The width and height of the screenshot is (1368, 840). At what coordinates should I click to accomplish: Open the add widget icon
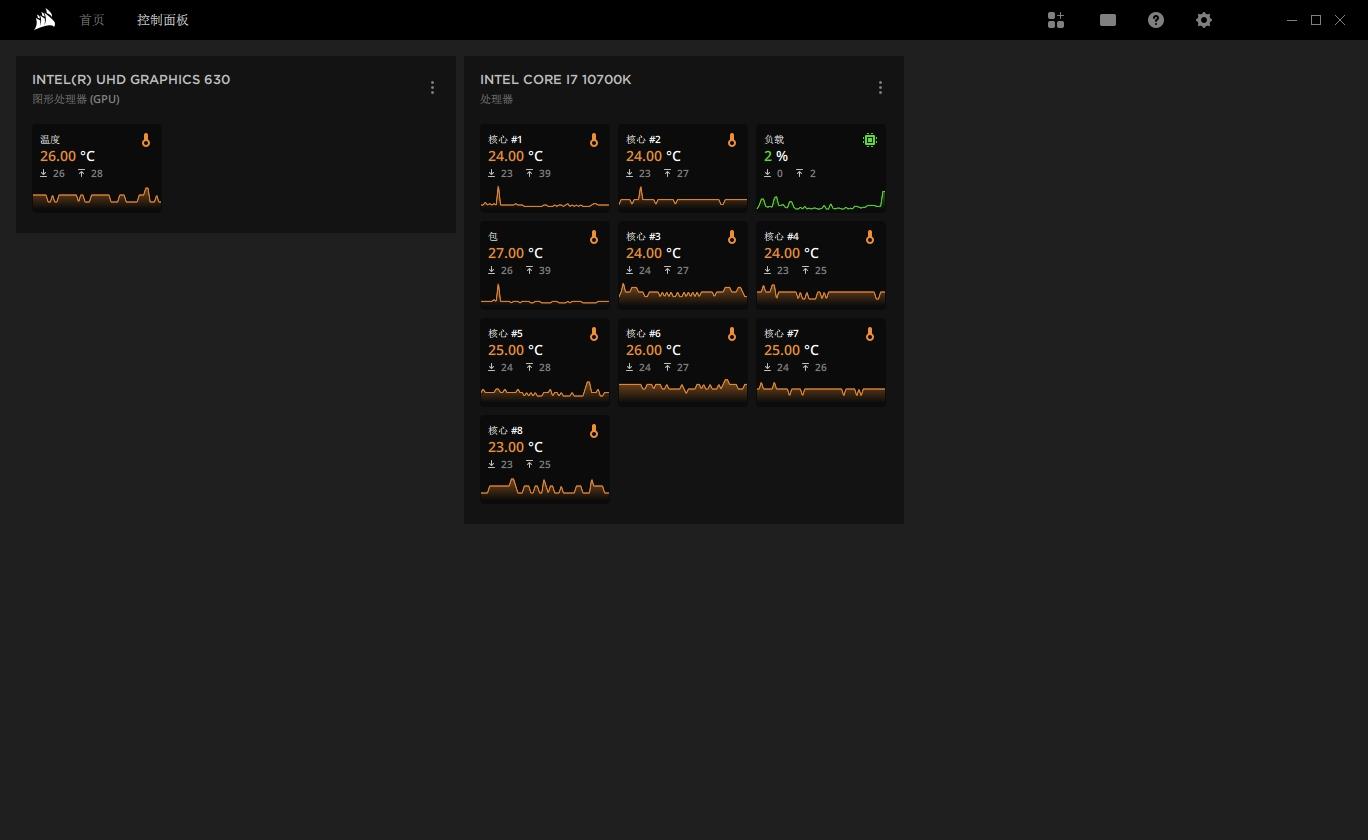click(x=1056, y=20)
